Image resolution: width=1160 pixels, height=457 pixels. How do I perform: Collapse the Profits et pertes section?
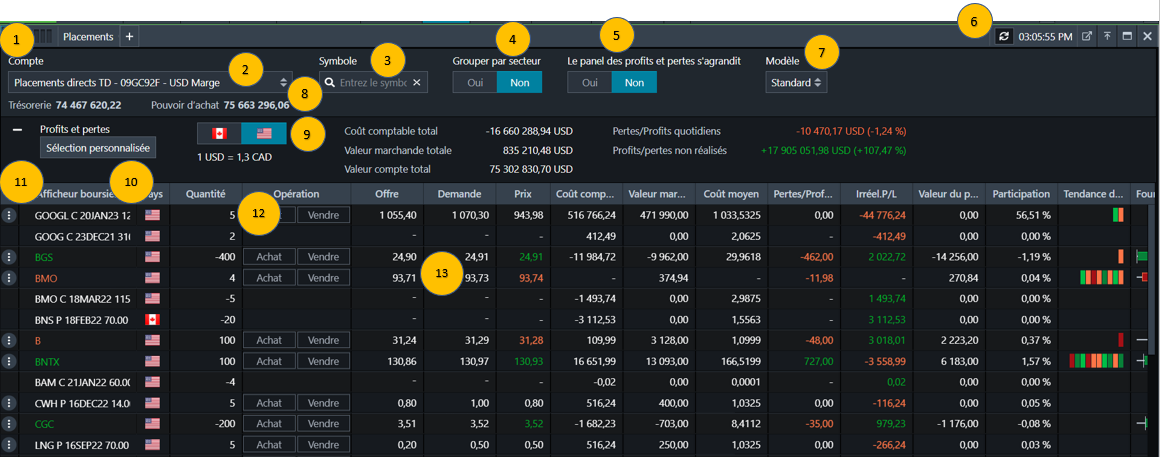tap(17, 129)
